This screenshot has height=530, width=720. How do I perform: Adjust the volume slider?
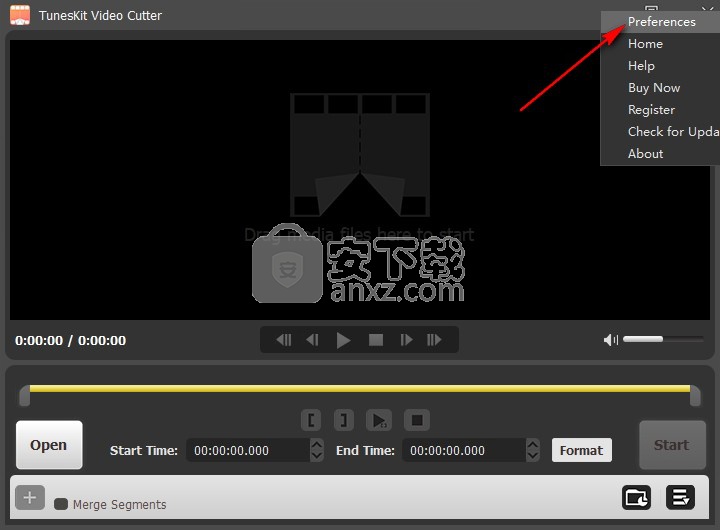tap(663, 339)
